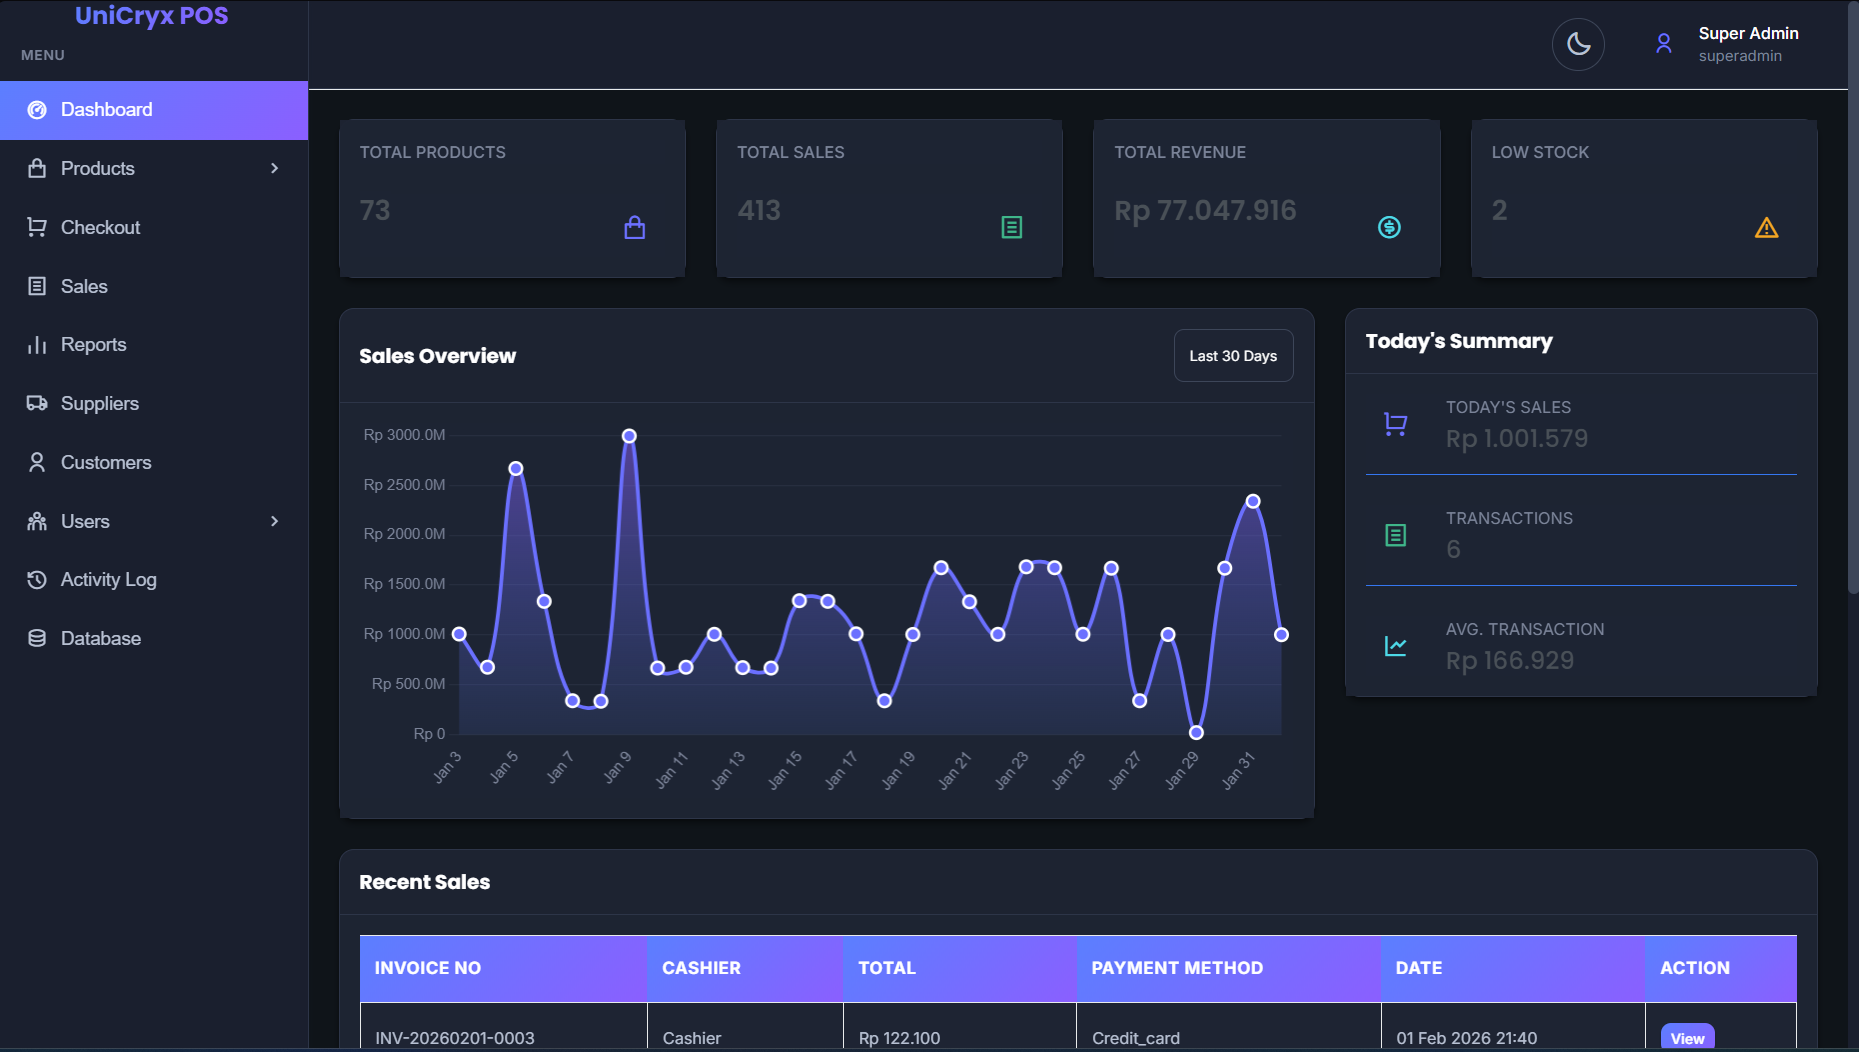1859x1052 pixels.
Task: Click the Activity Log clock icon
Action: [x=37, y=579]
